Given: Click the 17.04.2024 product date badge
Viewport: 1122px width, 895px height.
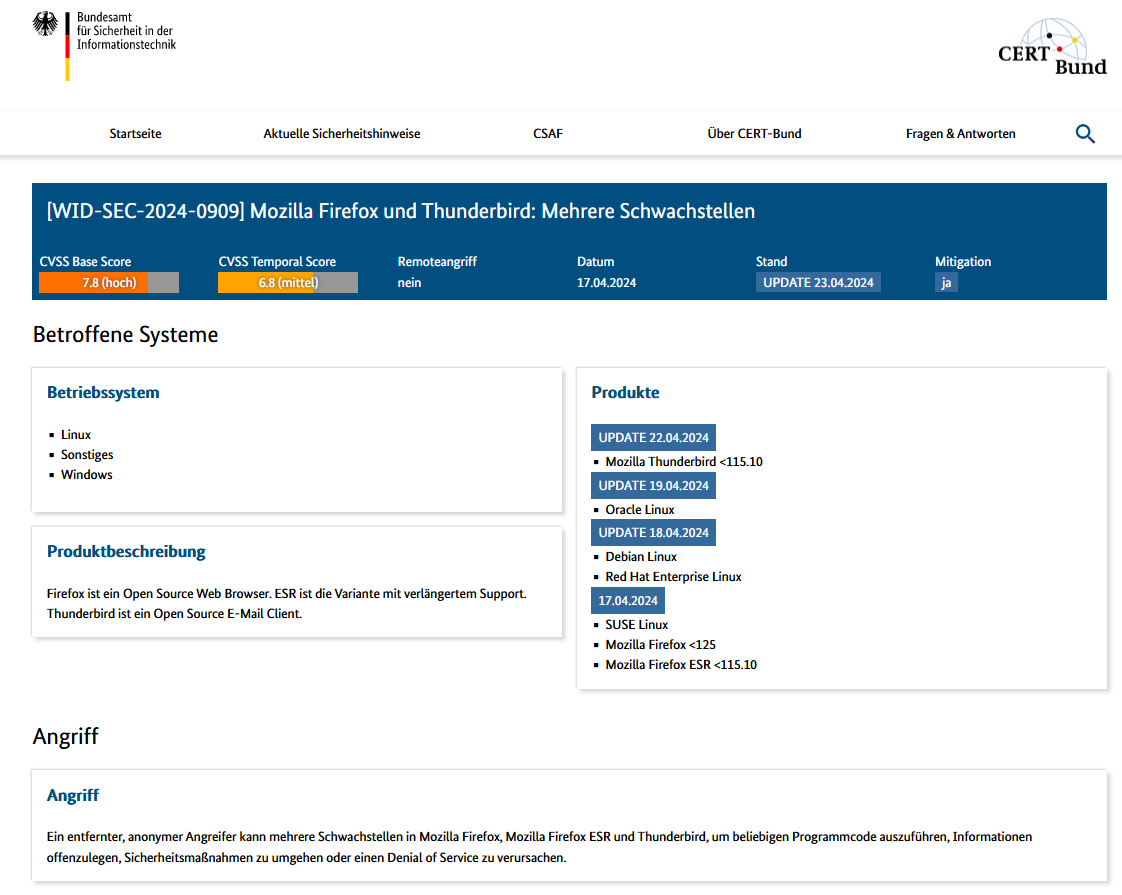Looking at the screenshot, I should pos(628,601).
